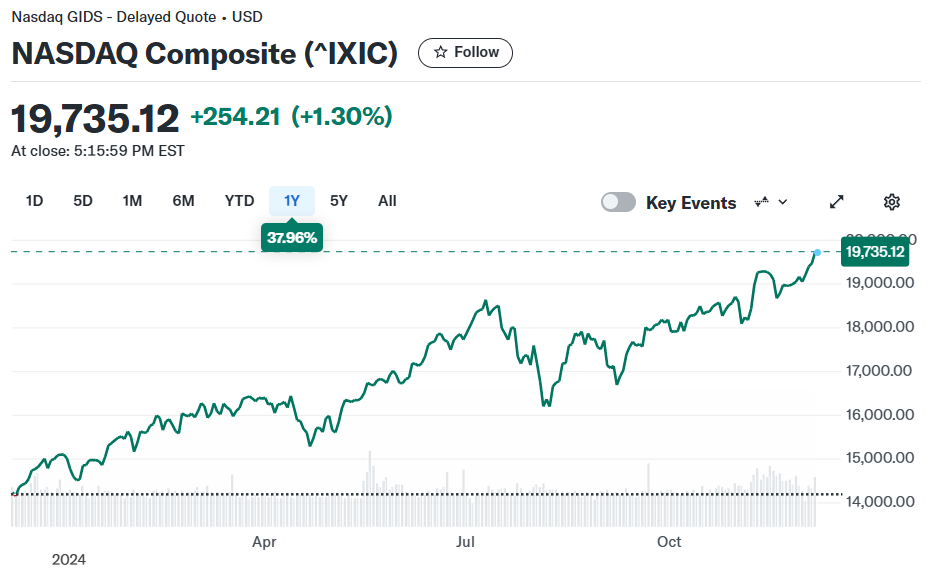Switch to the 1M range
Viewport: 928px width, 573px height.
click(x=132, y=201)
